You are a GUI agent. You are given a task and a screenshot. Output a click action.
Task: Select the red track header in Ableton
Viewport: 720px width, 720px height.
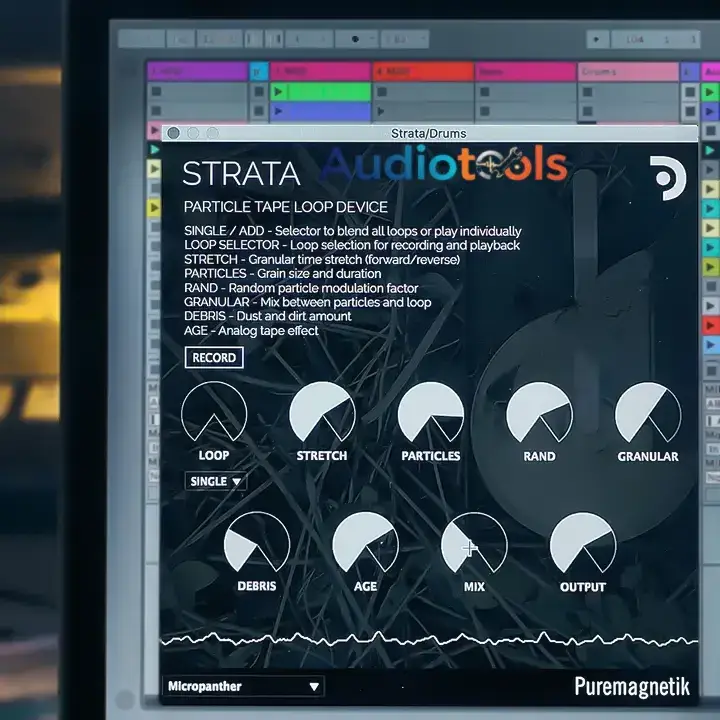(x=423, y=72)
